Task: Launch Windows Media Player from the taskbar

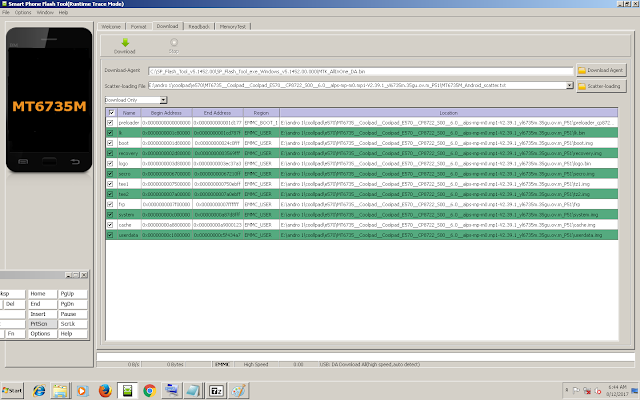Action: tap(82, 391)
